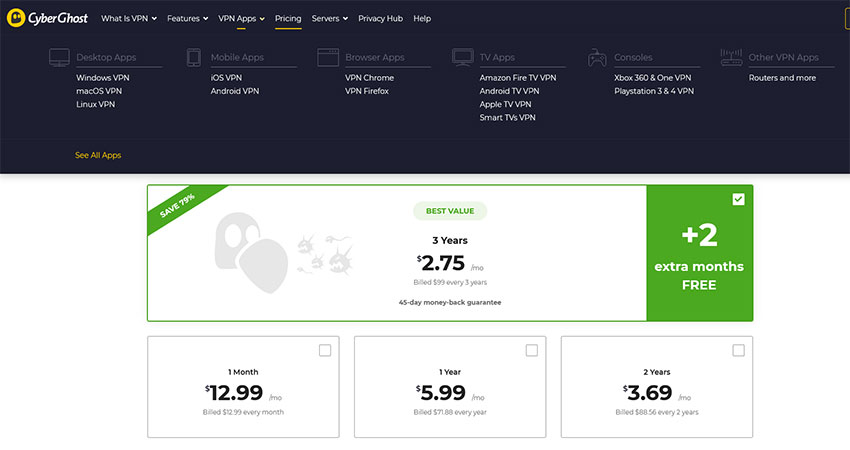Check the 2 Years plan checkbox
Screen dimensions: 850x450
click(x=738, y=350)
